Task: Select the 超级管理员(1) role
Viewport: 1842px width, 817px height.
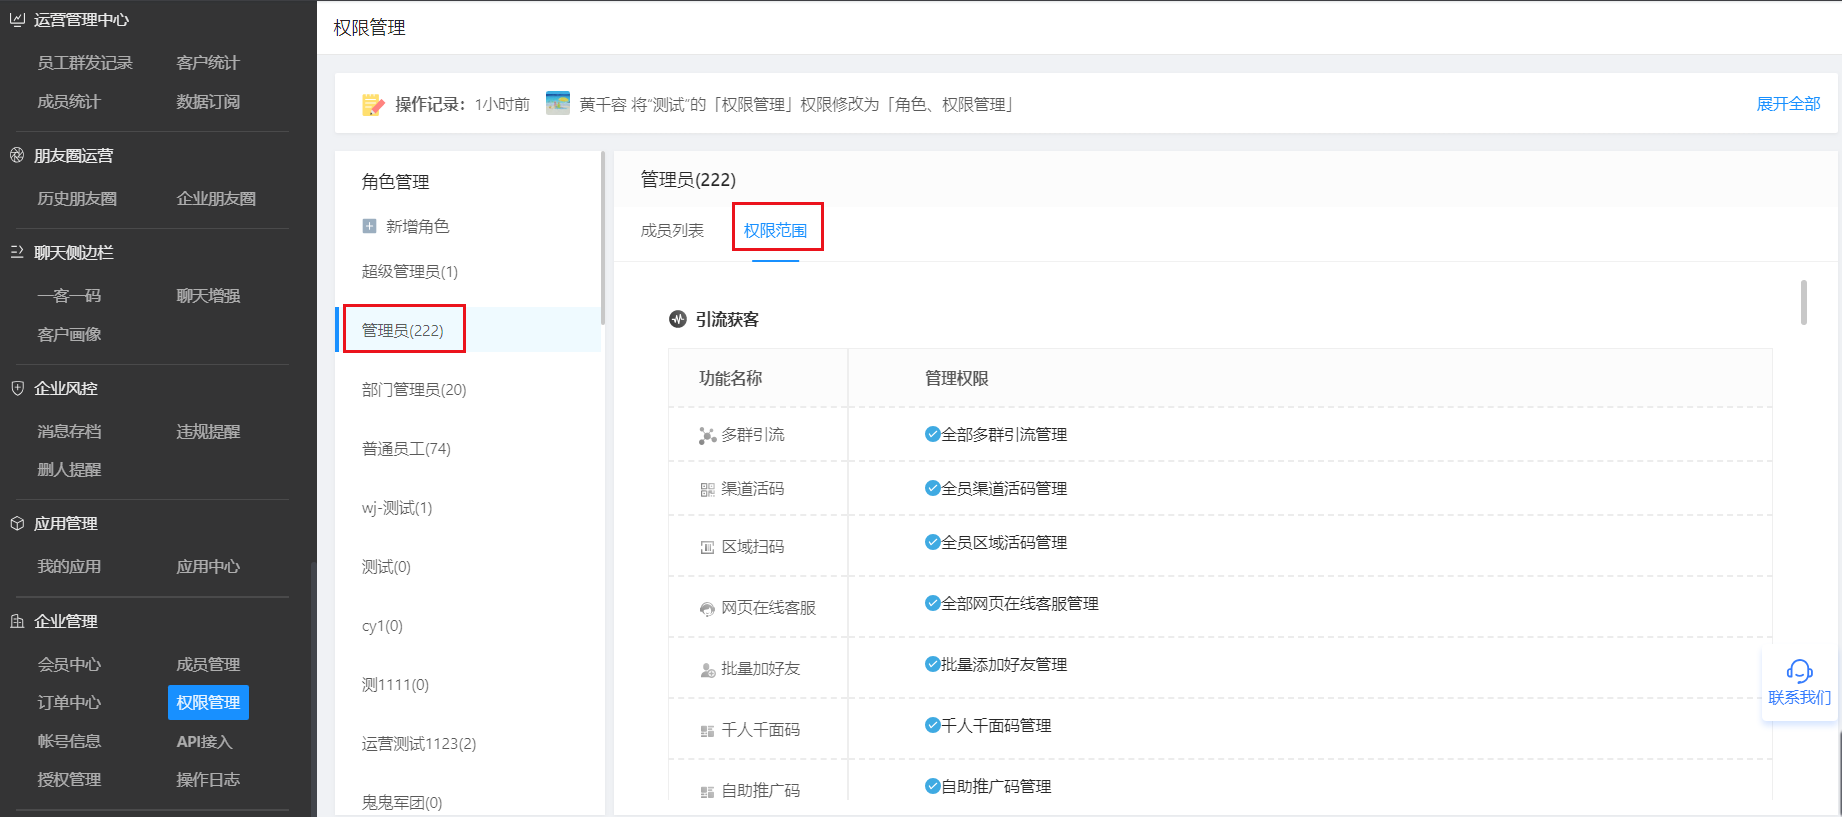Action: [x=410, y=271]
